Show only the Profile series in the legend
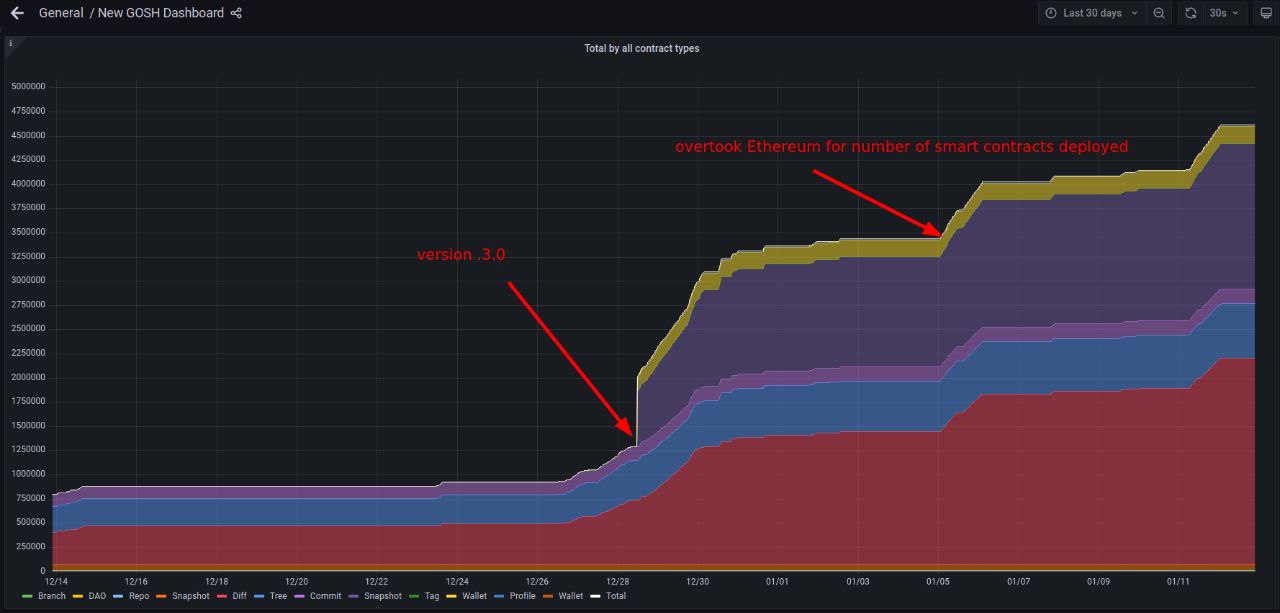The image size is (1280, 613). pos(522,596)
